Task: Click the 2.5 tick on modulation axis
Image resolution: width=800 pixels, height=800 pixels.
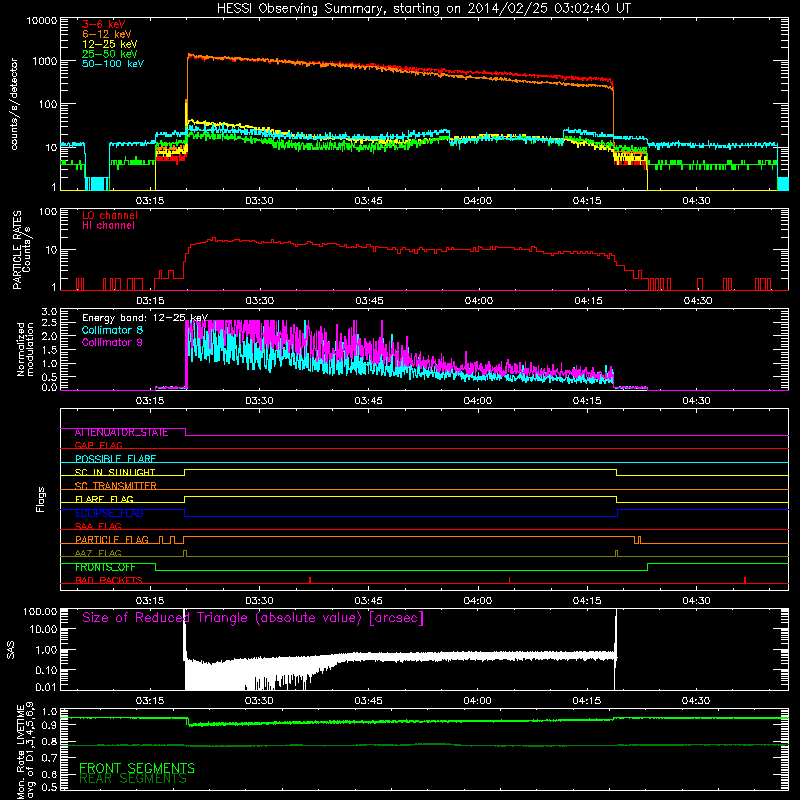Action: click(x=49, y=323)
